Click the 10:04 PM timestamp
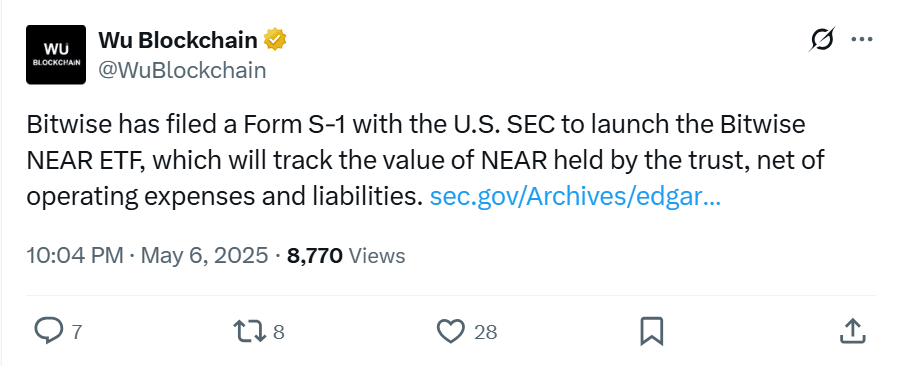Image resolution: width=899 pixels, height=366 pixels. coord(75,255)
